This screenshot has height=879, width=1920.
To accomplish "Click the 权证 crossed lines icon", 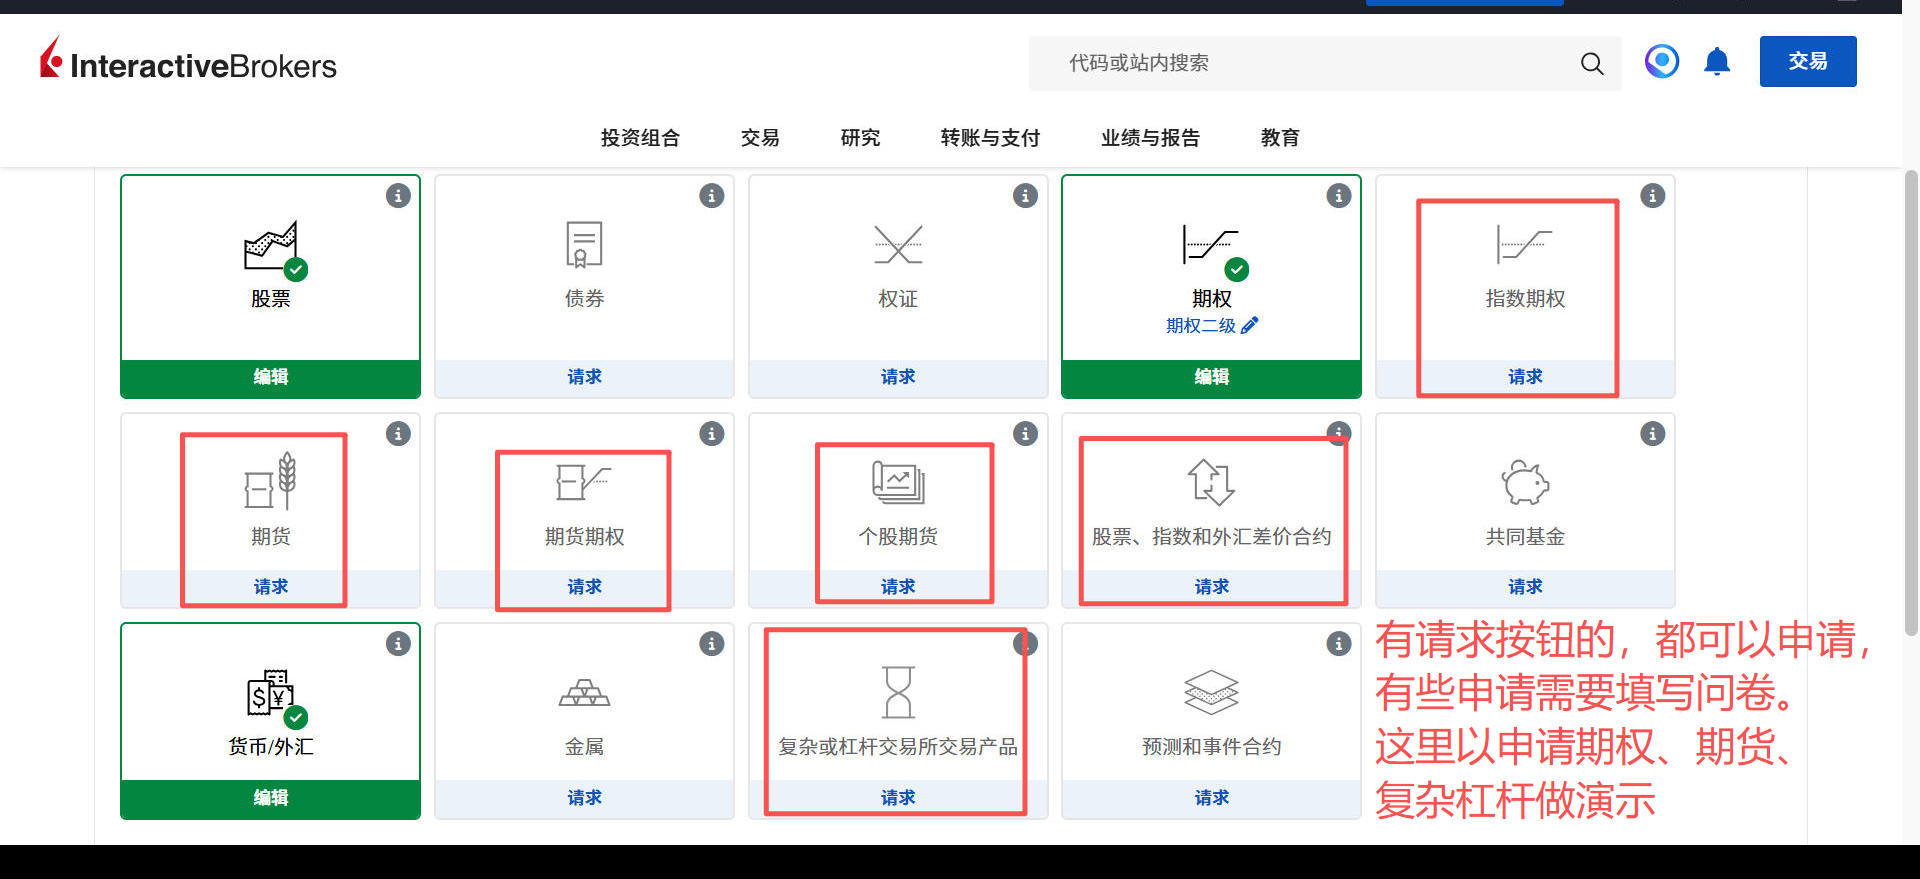I will click(897, 245).
